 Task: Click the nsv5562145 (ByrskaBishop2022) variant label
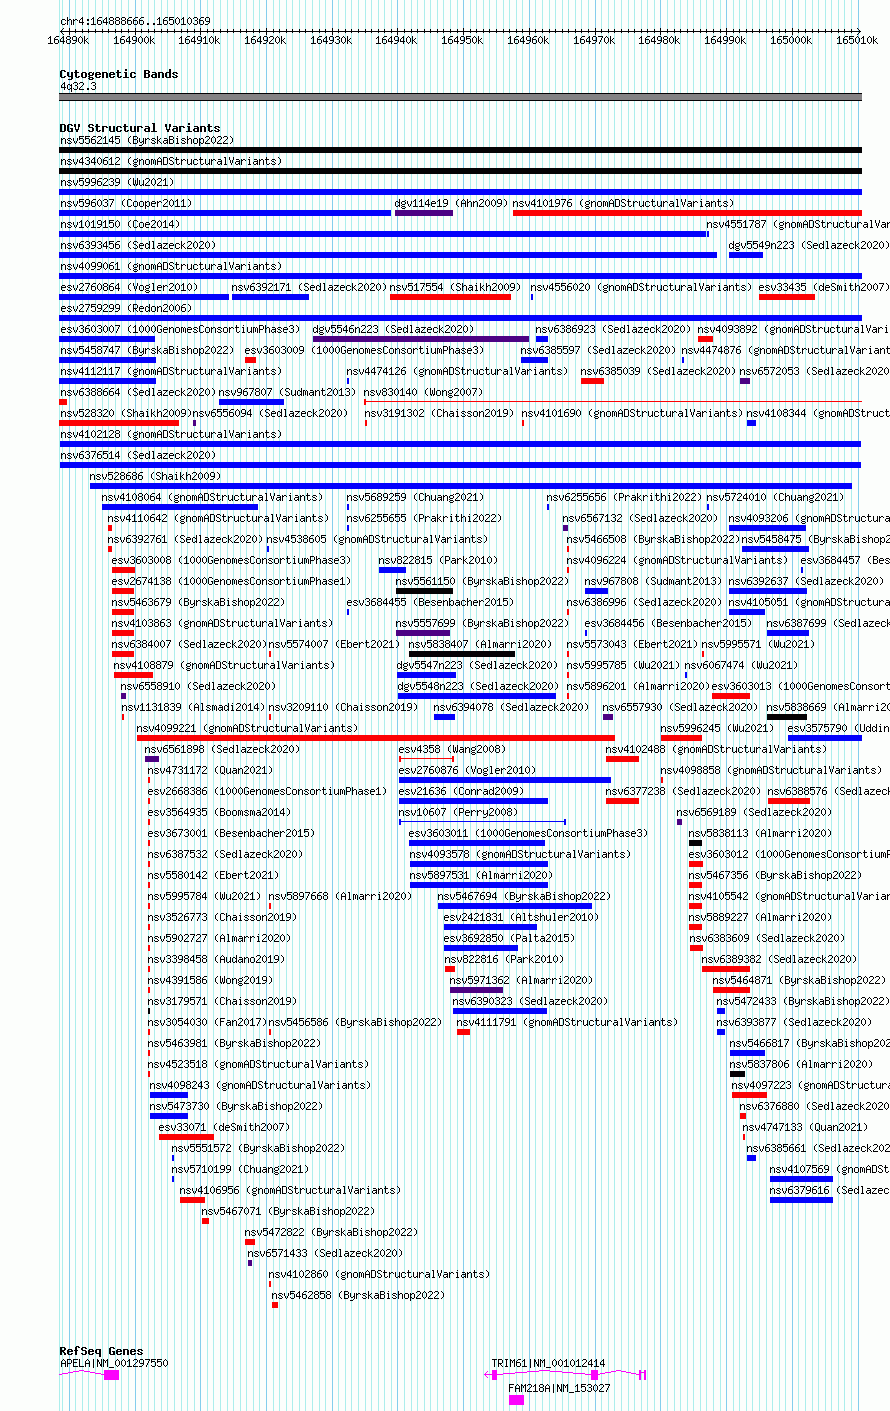[147, 140]
